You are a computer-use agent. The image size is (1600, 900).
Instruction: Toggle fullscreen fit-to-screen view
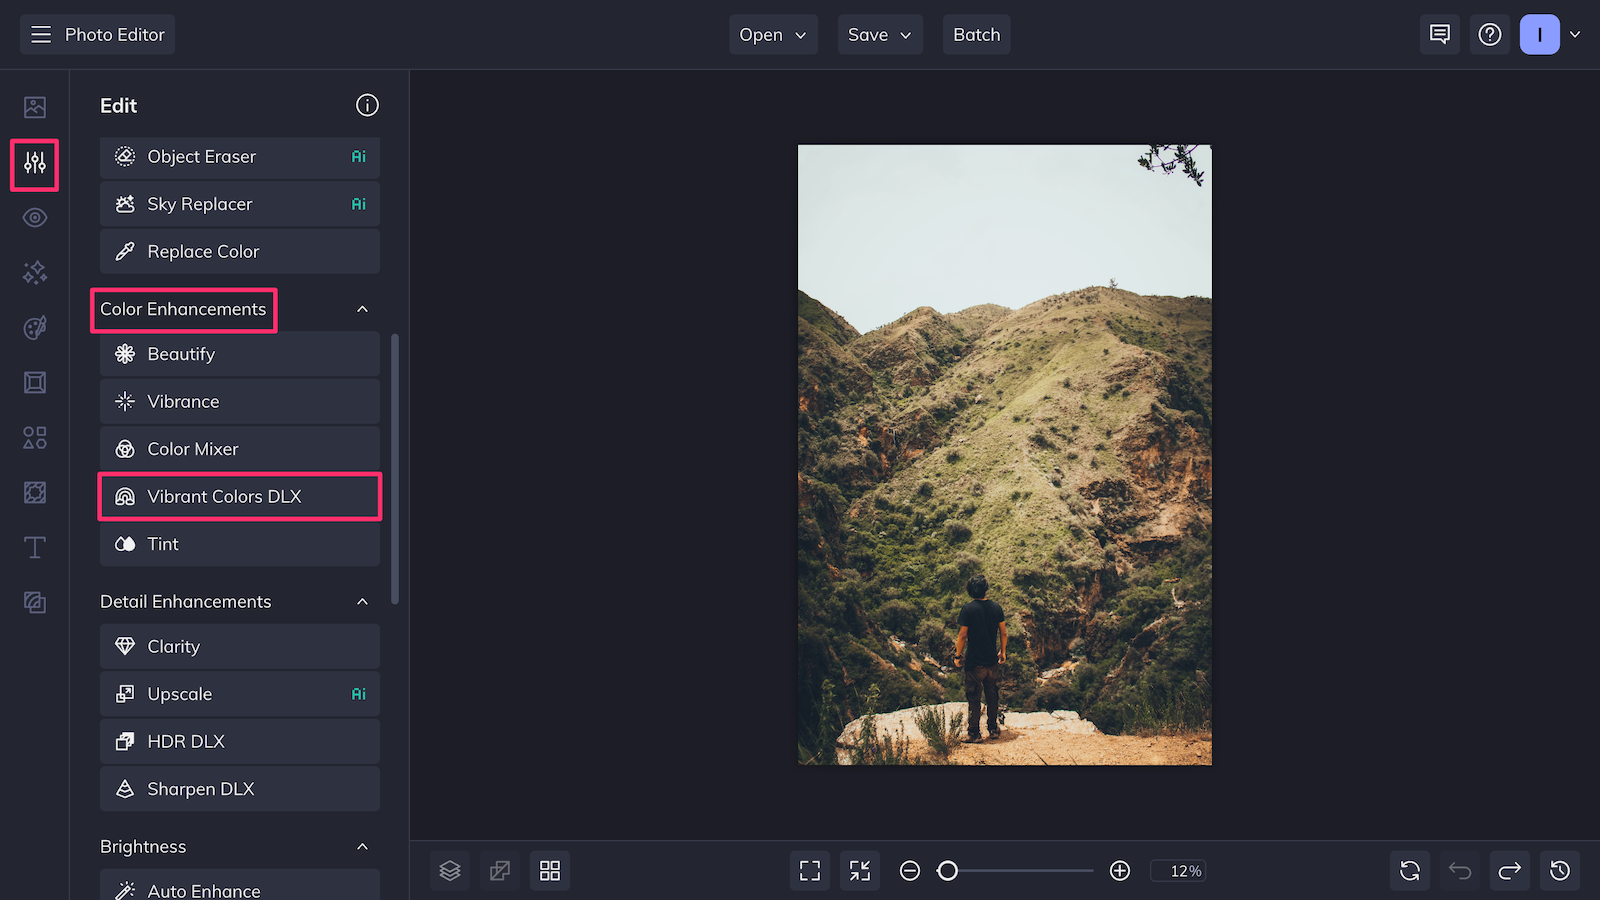pyautogui.click(x=810, y=870)
